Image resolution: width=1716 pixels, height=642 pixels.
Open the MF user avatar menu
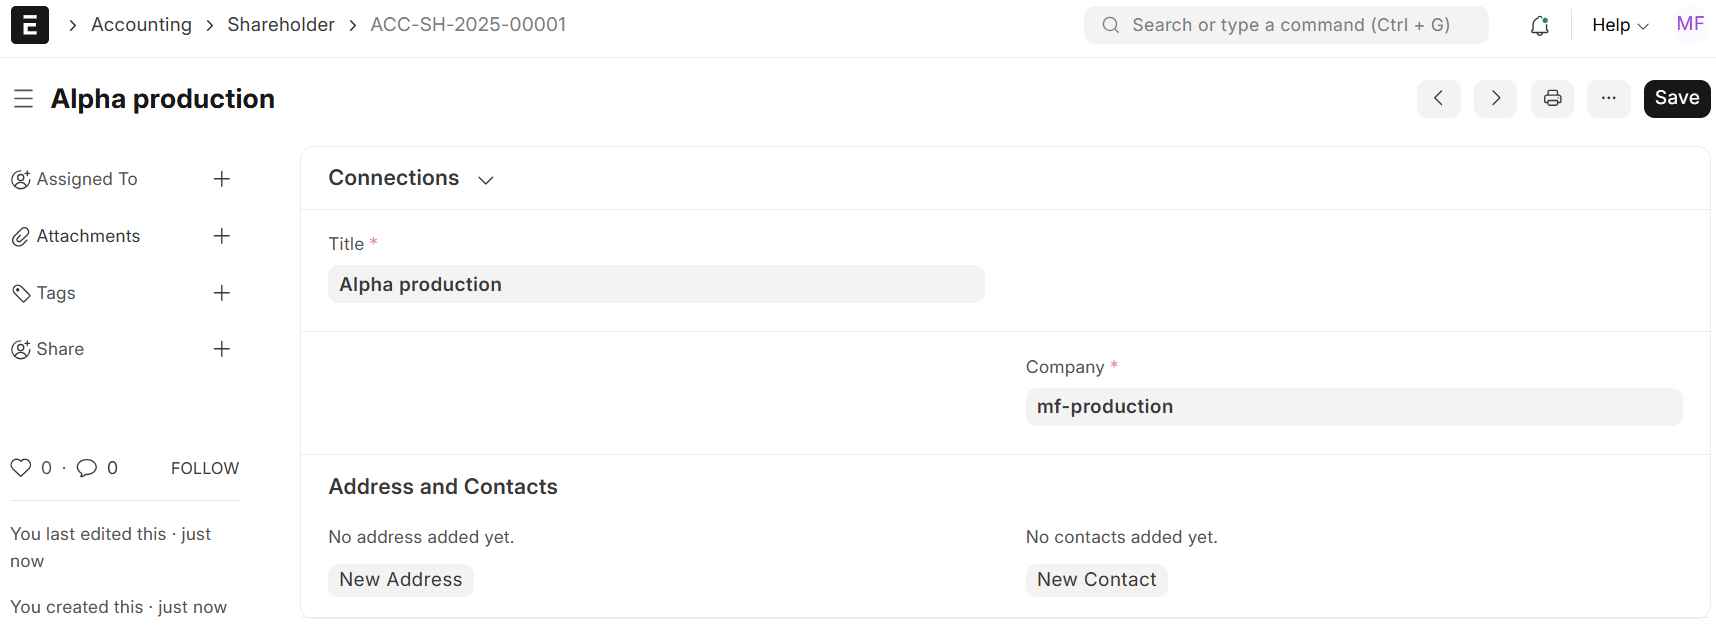[x=1690, y=24]
